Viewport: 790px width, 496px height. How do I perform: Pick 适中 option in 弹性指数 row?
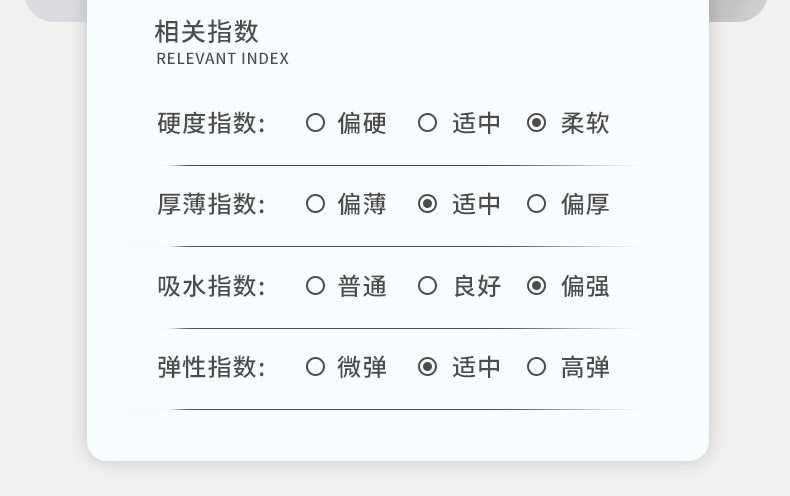click(428, 367)
